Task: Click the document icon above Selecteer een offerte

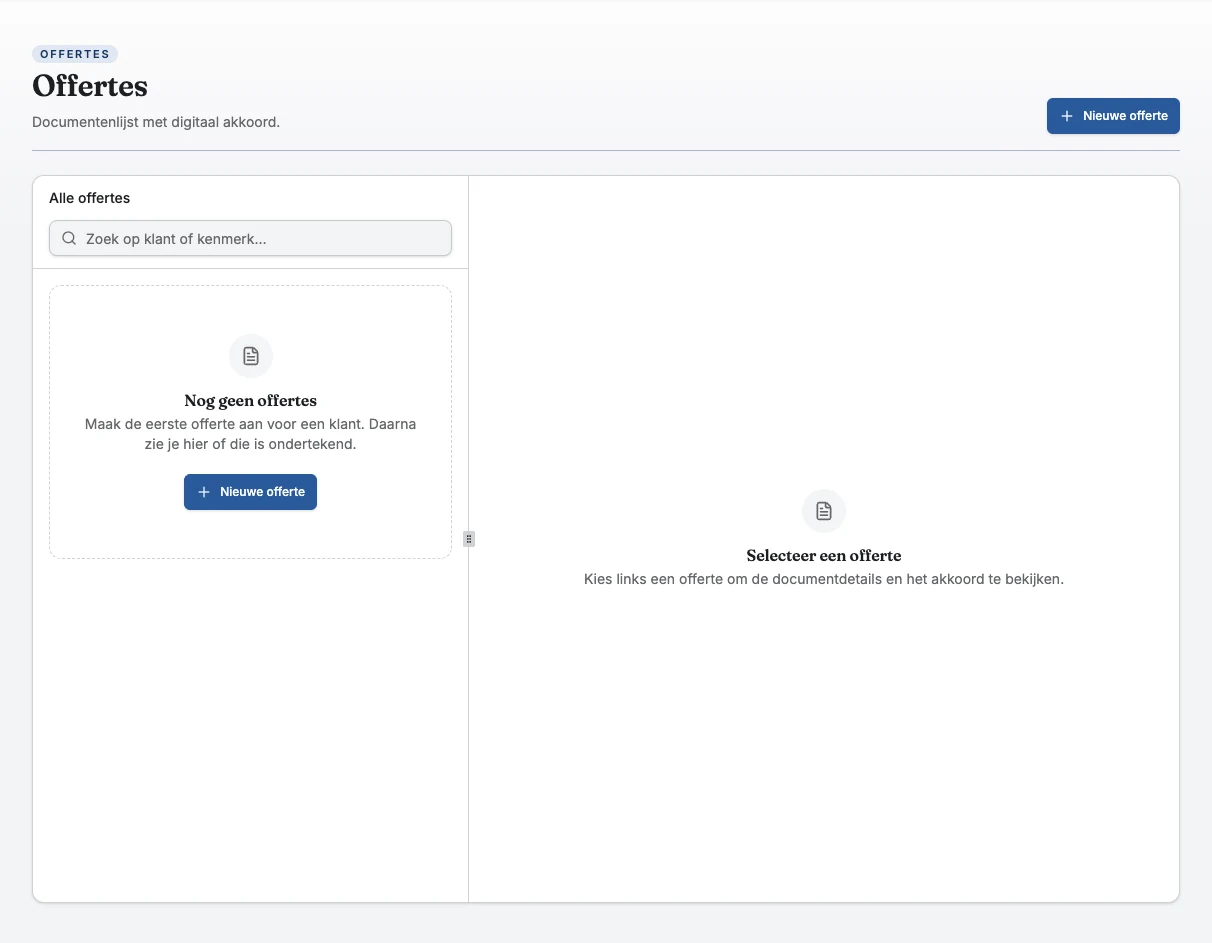Action: tap(824, 511)
